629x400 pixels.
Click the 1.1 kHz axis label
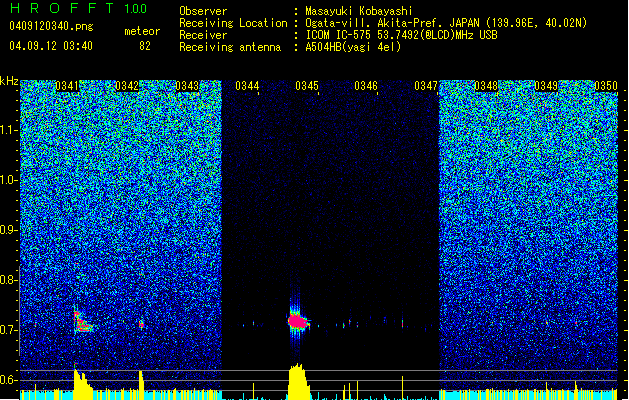pos(8,130)
